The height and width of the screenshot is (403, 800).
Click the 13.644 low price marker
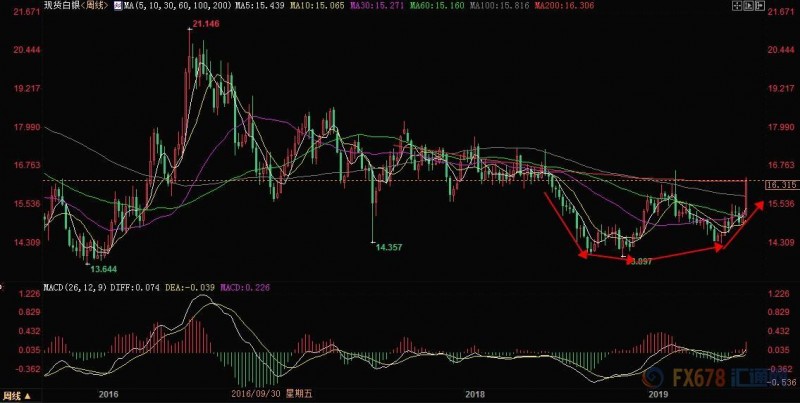pos(104,268)
